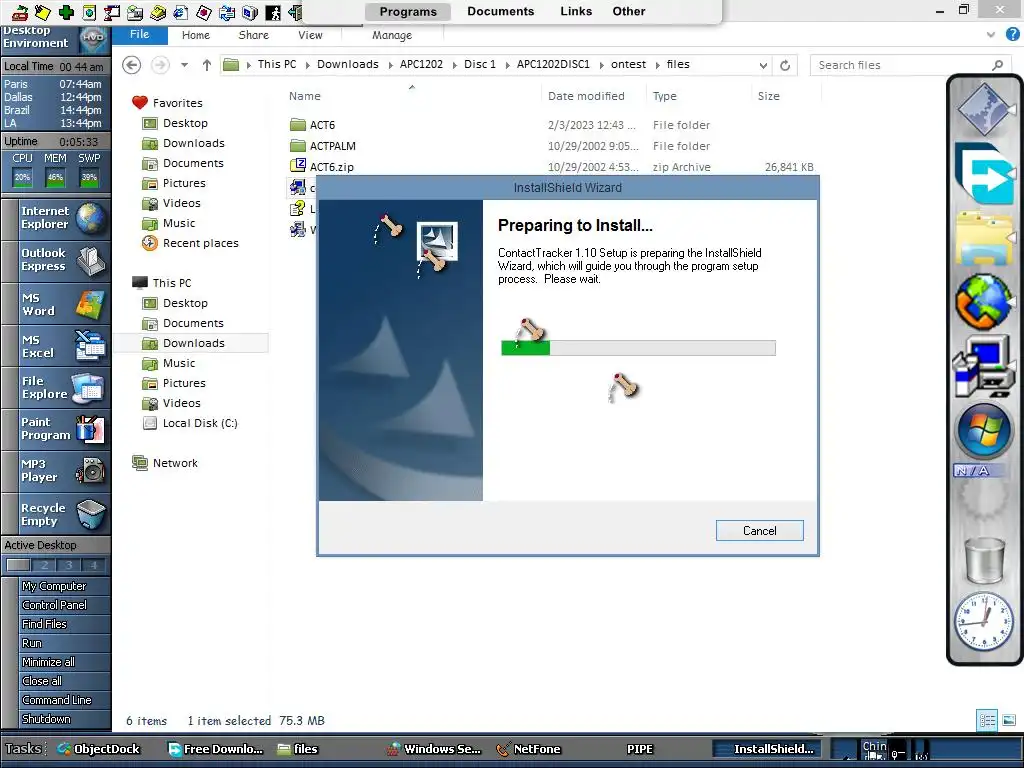Image resolution: width=1024 pixels, height=768 pixels.
Task: Click the MEM usage meter
Action: [56, 178]
